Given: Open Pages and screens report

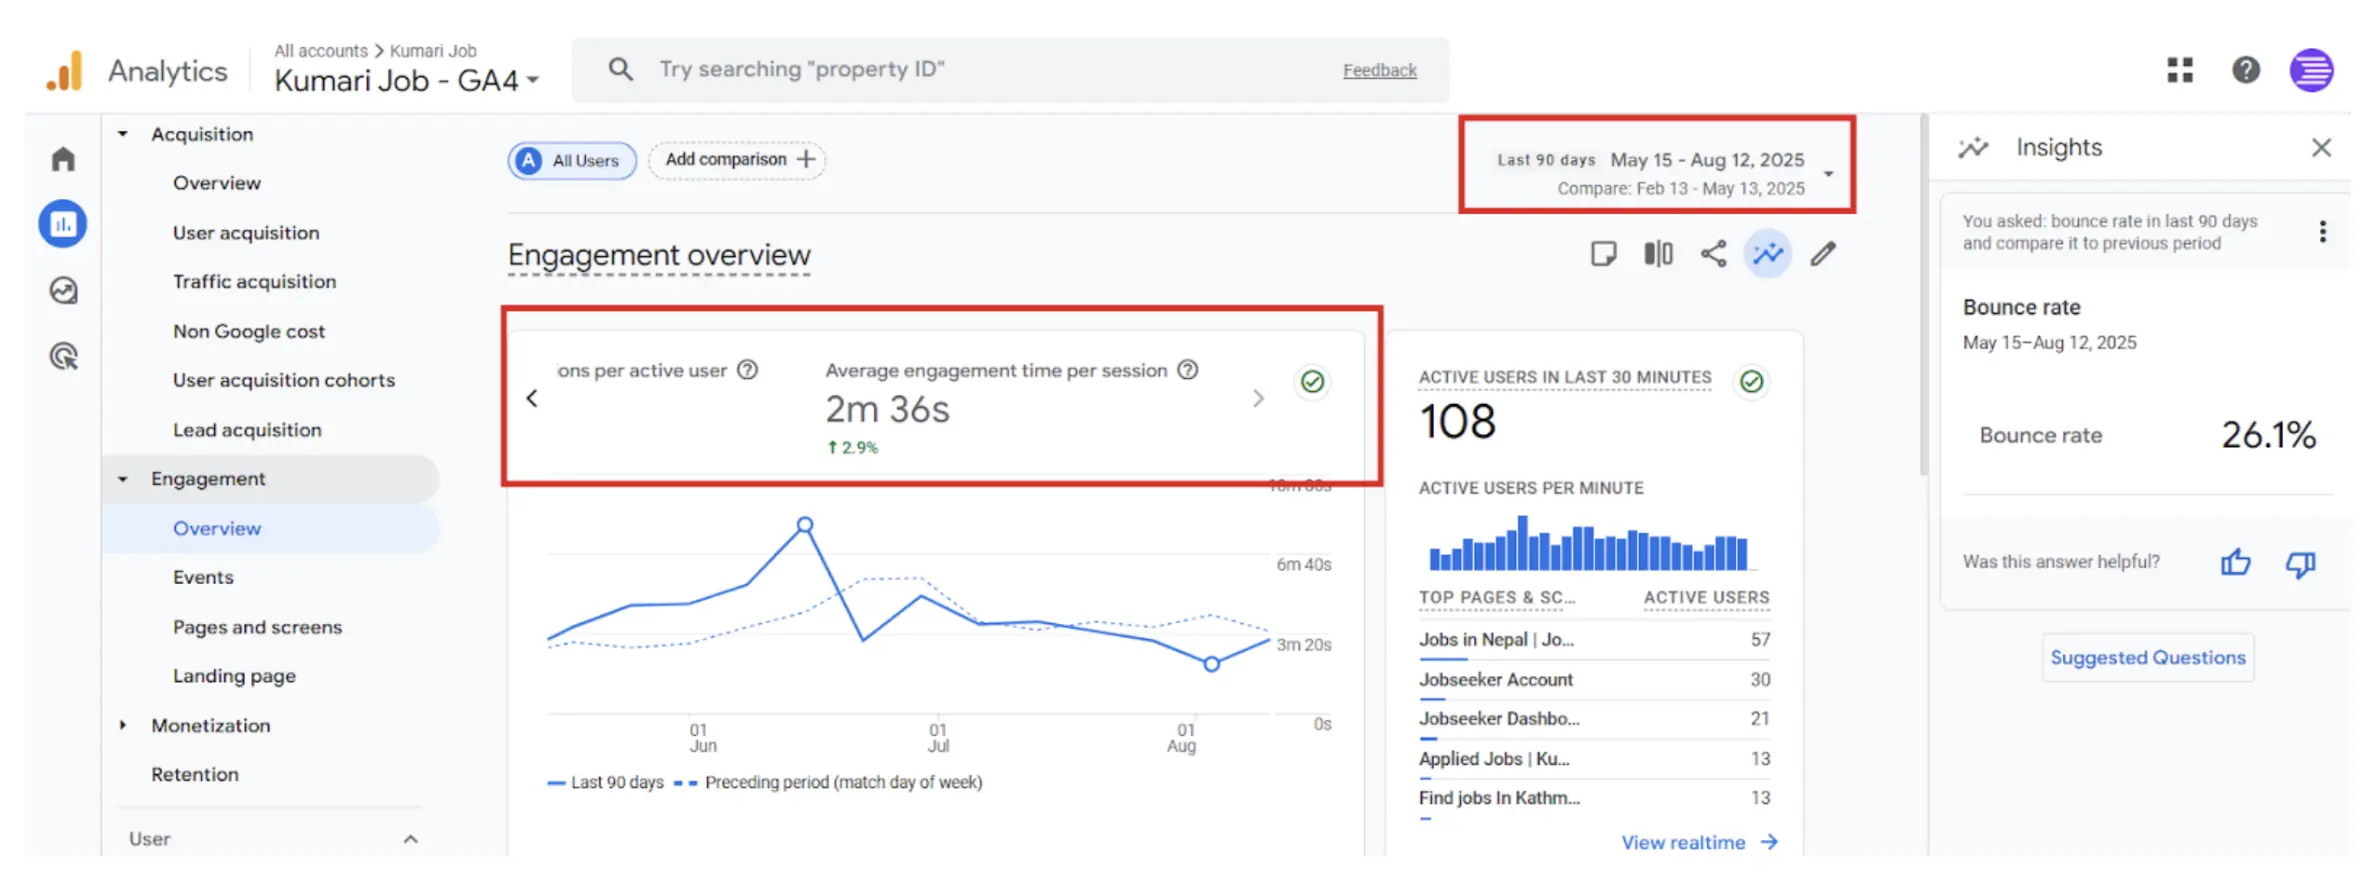Looking at the screenshot, I should click(257, 627).
